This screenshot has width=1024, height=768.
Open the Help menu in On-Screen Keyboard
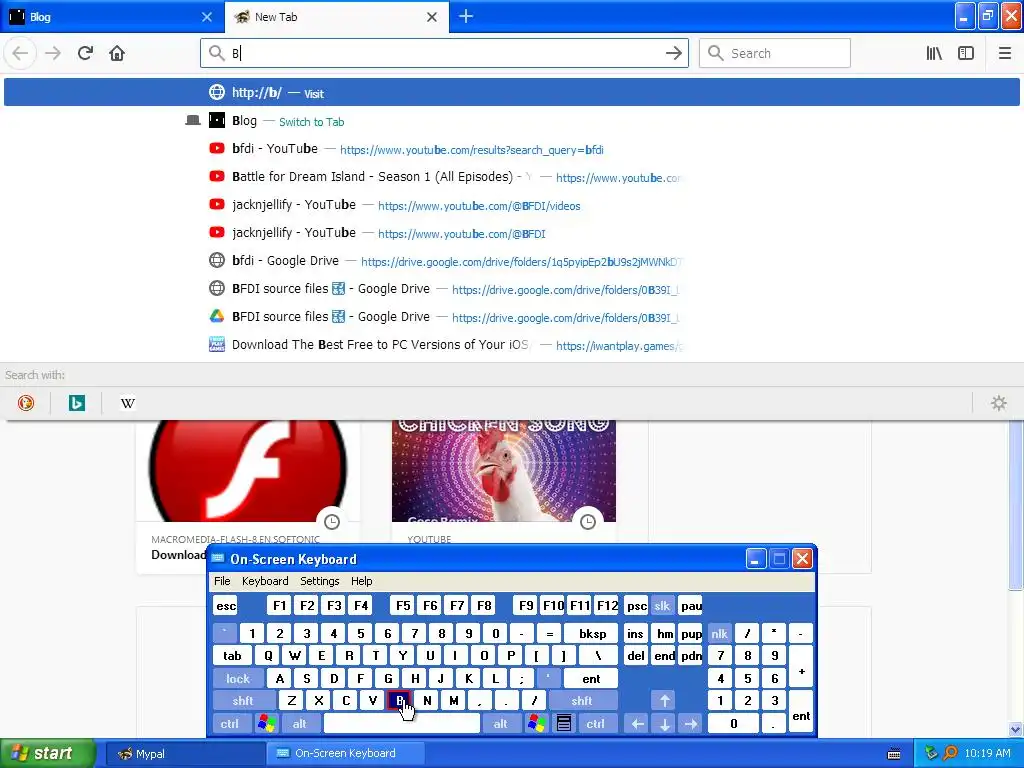[x=361, y=581]
